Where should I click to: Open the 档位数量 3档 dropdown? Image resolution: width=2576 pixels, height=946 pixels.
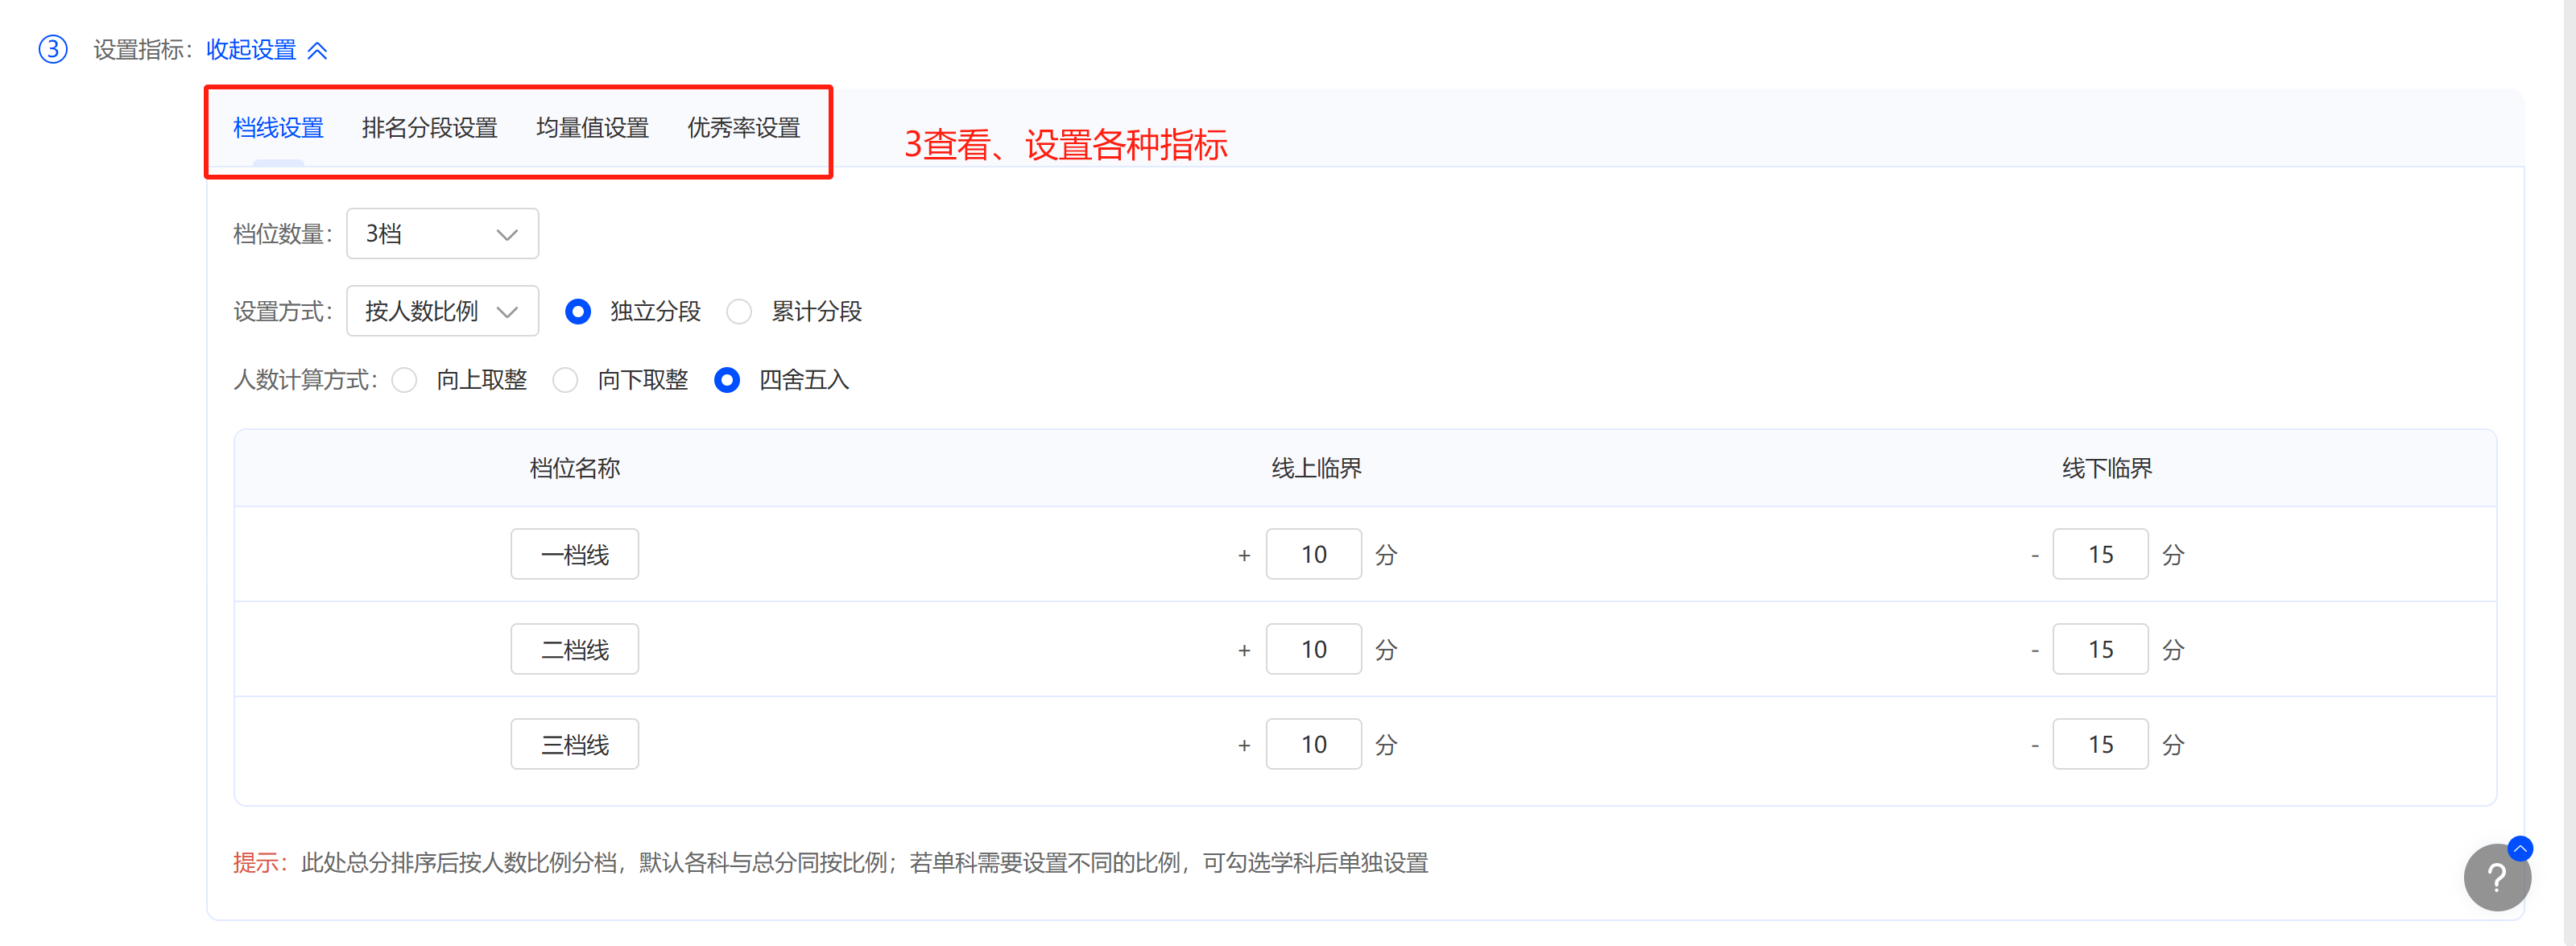tap(442, 234)
